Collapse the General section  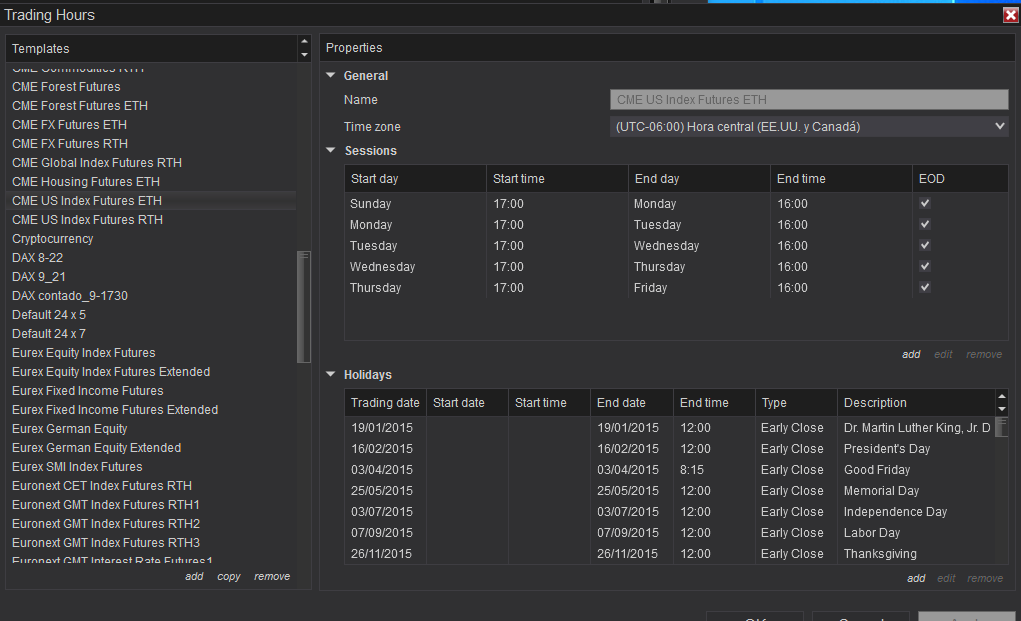331,76
